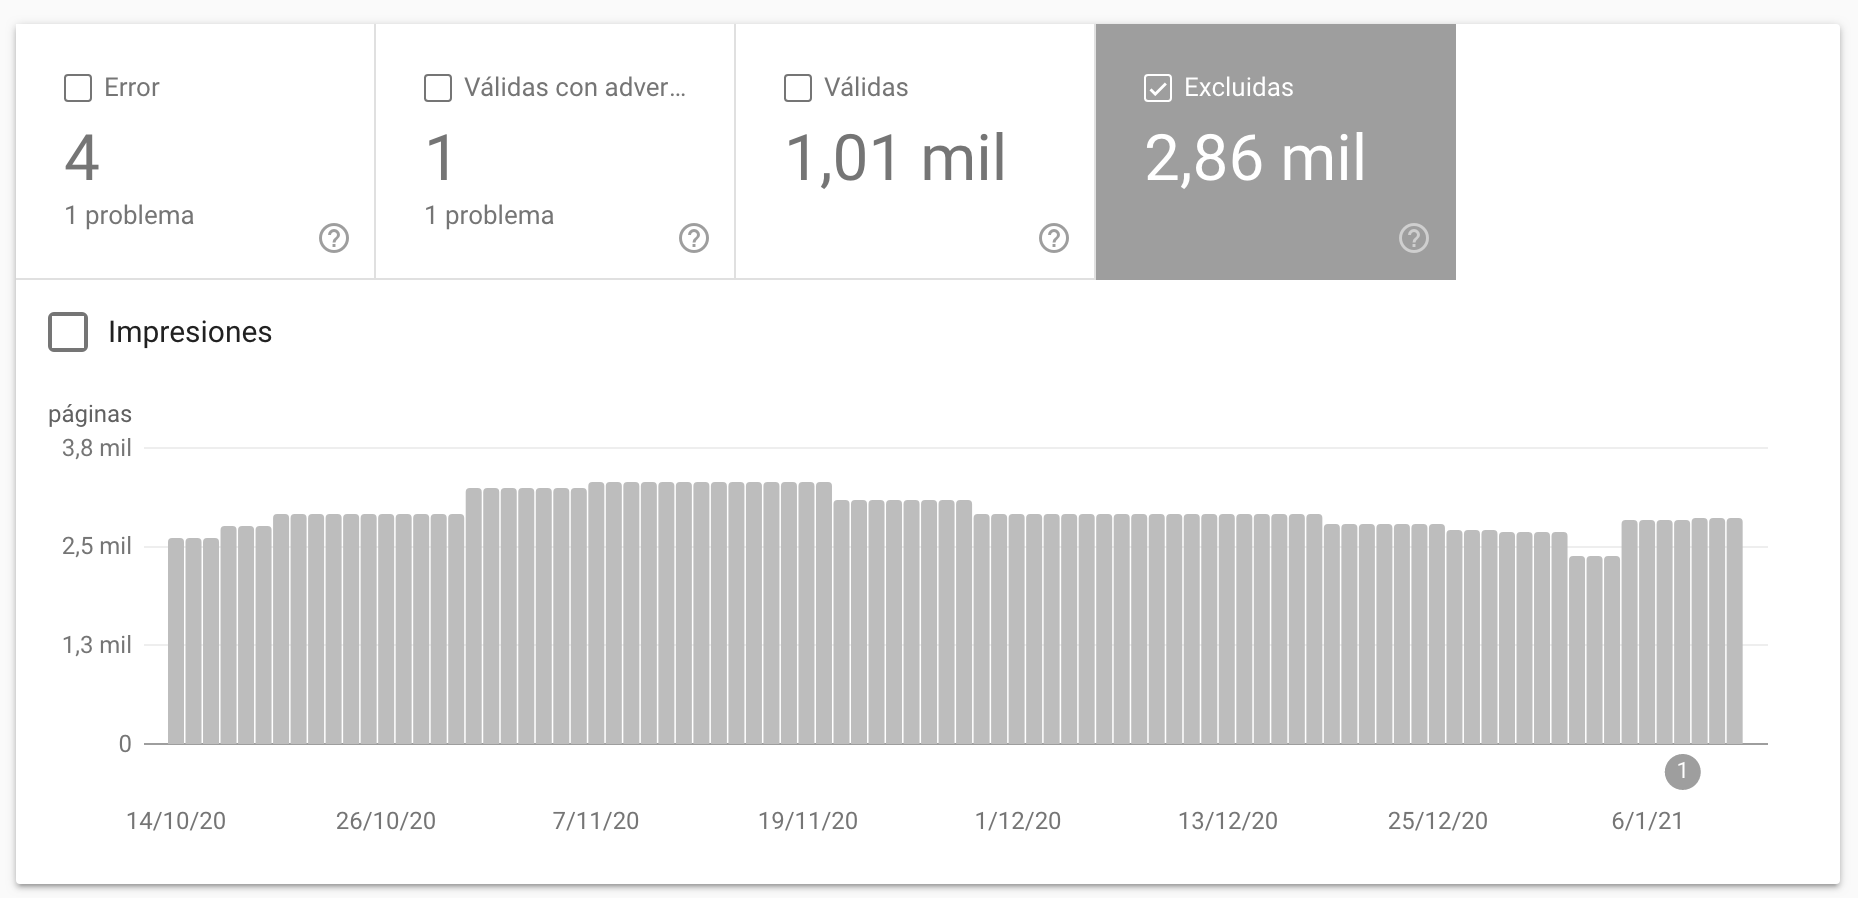Enable the Impresiones checkbox
The image size is (1858, 898).
coord(68,332)
